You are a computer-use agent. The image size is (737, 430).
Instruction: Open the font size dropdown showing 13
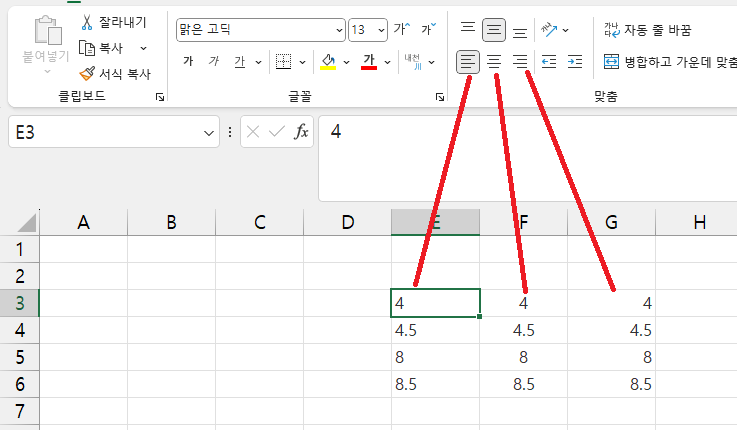click(381, 30)
